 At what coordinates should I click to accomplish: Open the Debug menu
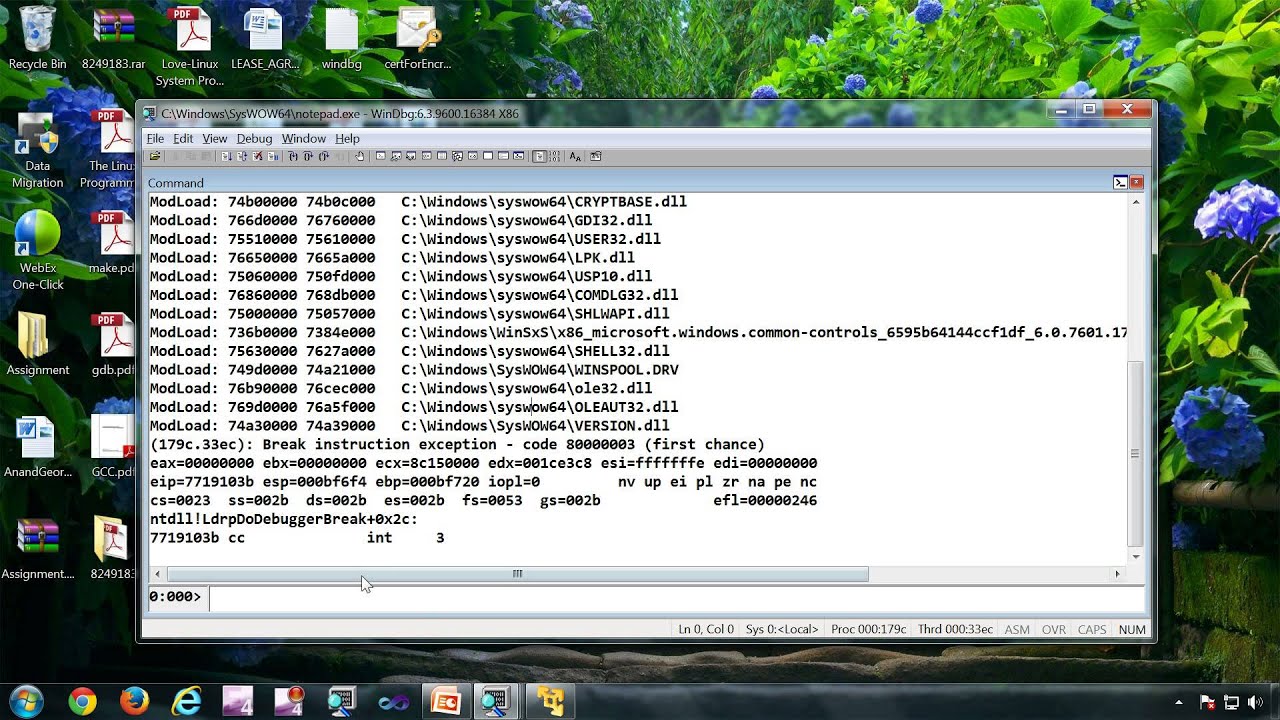pyautogui.click(x=254, y=138)
